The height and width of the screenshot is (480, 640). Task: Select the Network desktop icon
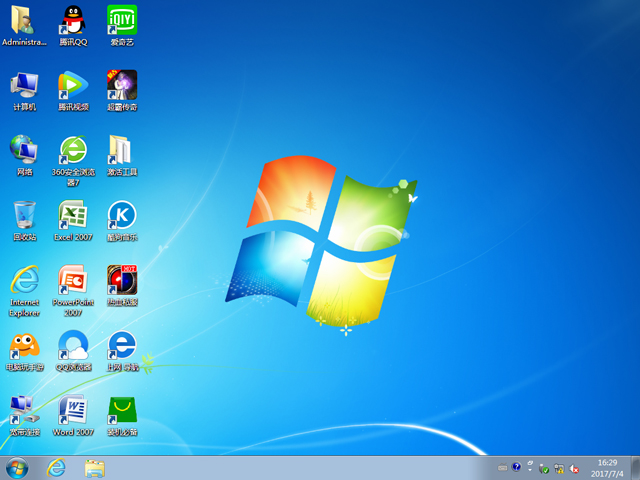[x=25, y=151]
